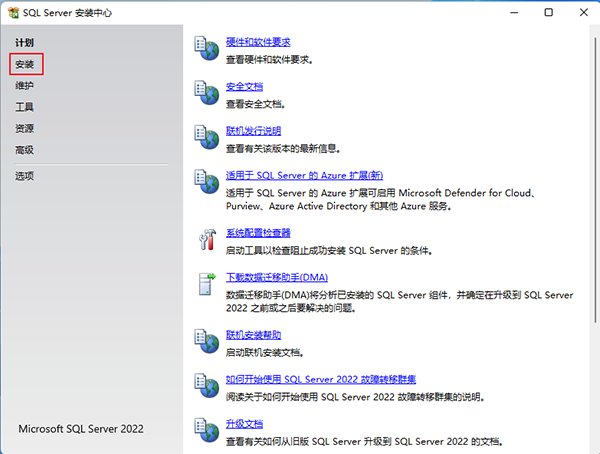Switch to the 资源 page
The image size is (600, 454).
[x=24, y=128]
